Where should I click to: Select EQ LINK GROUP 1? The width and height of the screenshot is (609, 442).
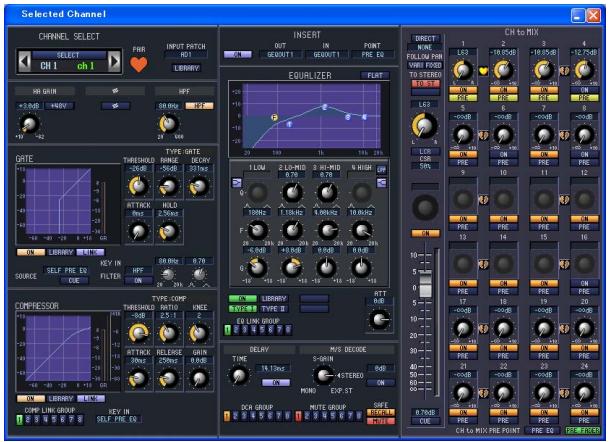point(228,330)
